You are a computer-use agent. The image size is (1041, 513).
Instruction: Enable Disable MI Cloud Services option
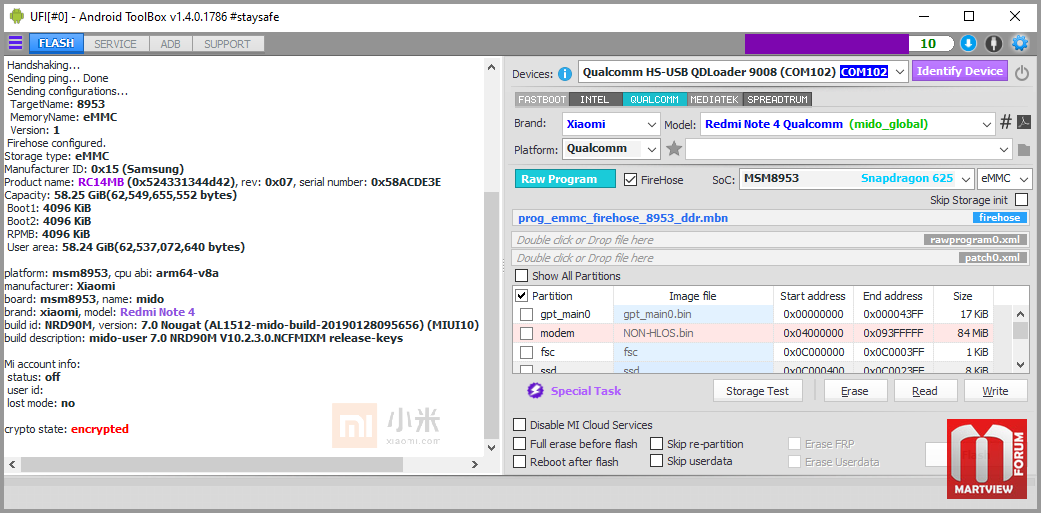(x=520, y=425)
